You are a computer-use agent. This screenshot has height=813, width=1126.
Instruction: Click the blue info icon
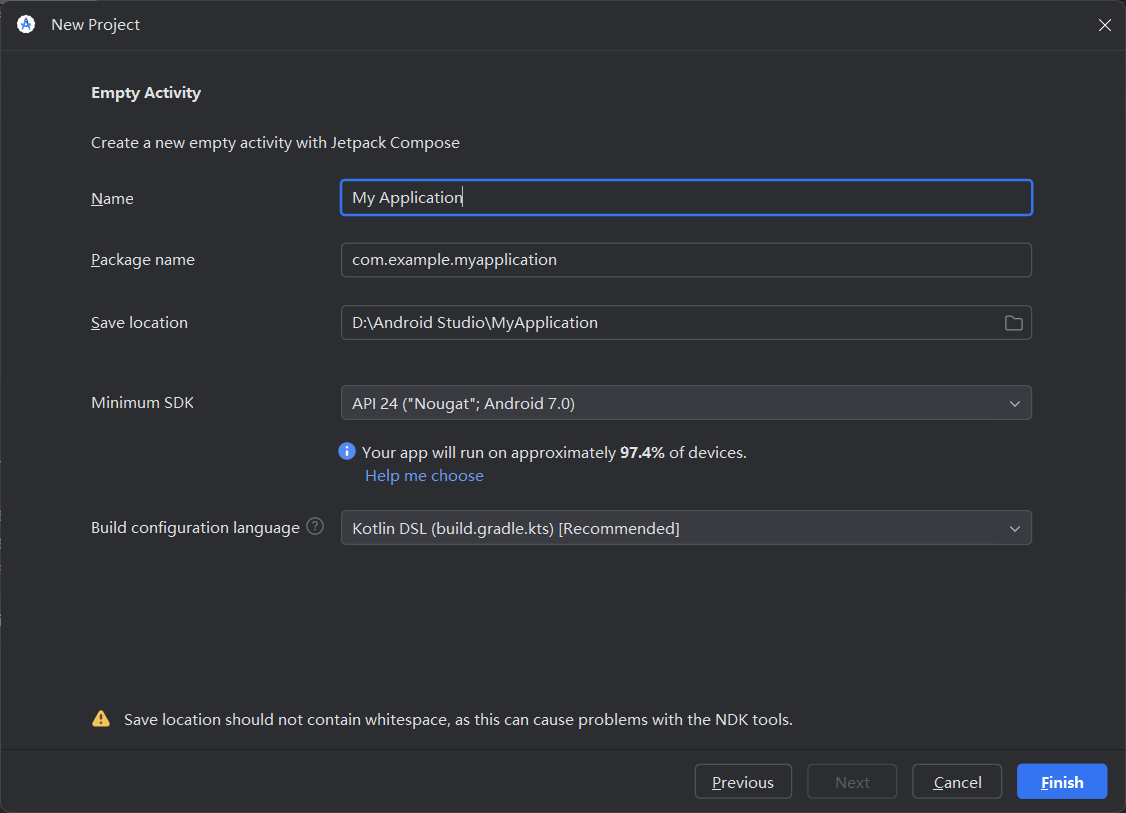tap(347, 452)
